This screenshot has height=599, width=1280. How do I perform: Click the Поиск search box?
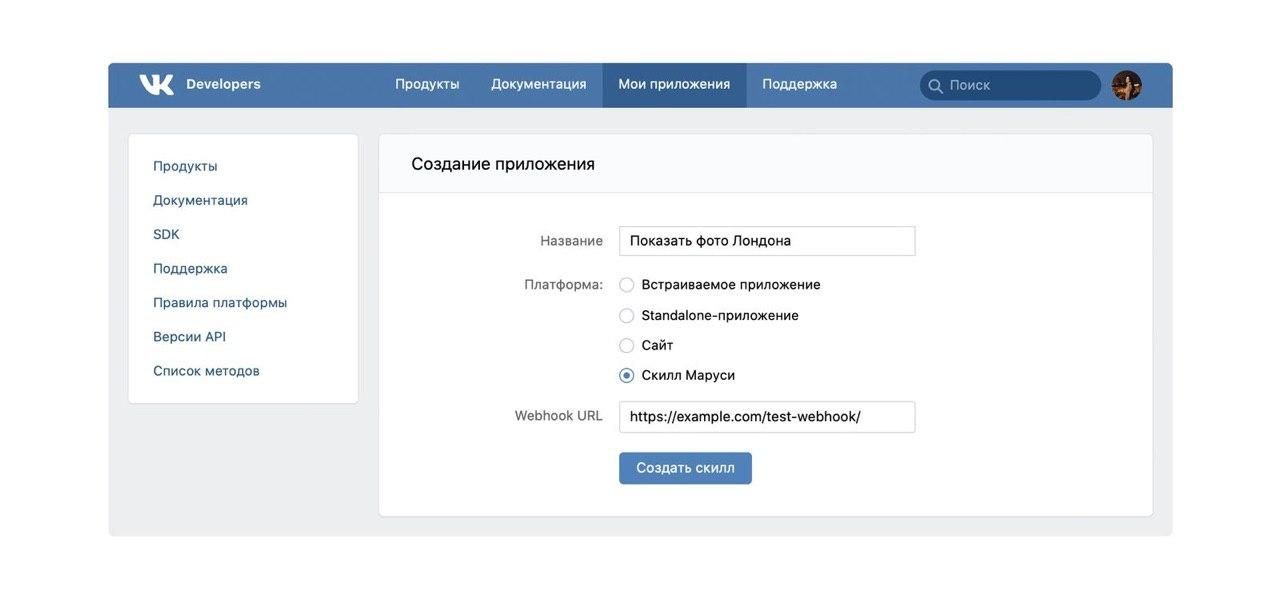pos(1020,86)
